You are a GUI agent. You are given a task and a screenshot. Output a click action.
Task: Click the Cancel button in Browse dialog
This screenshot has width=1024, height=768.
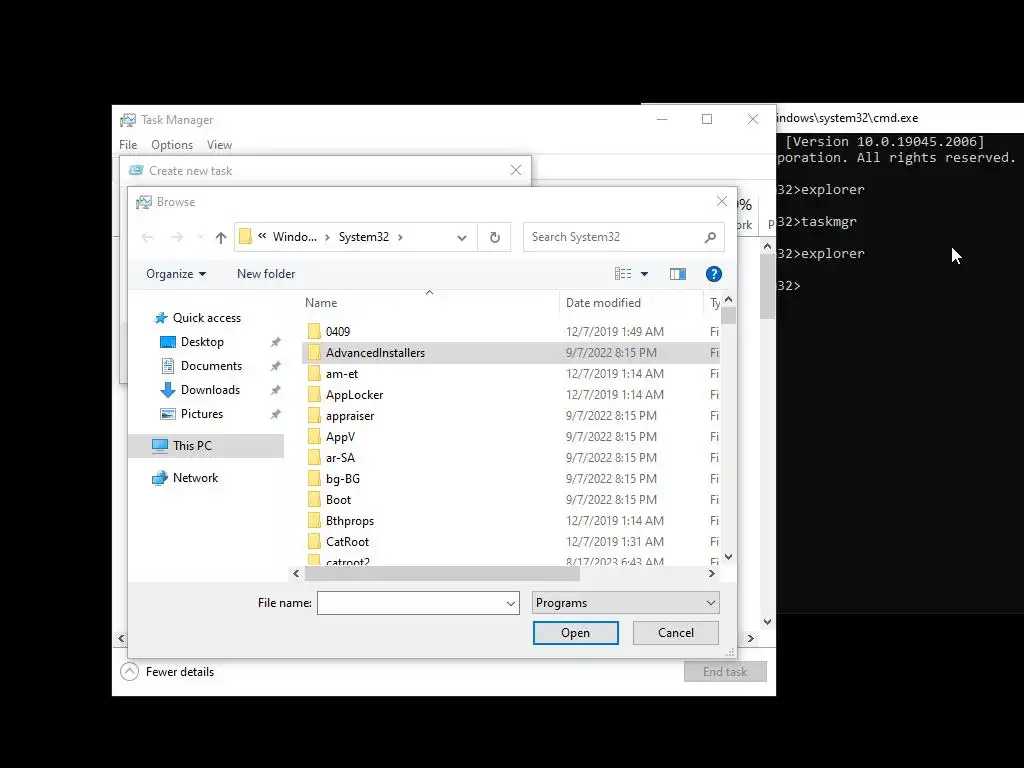(x=676, y=633)
